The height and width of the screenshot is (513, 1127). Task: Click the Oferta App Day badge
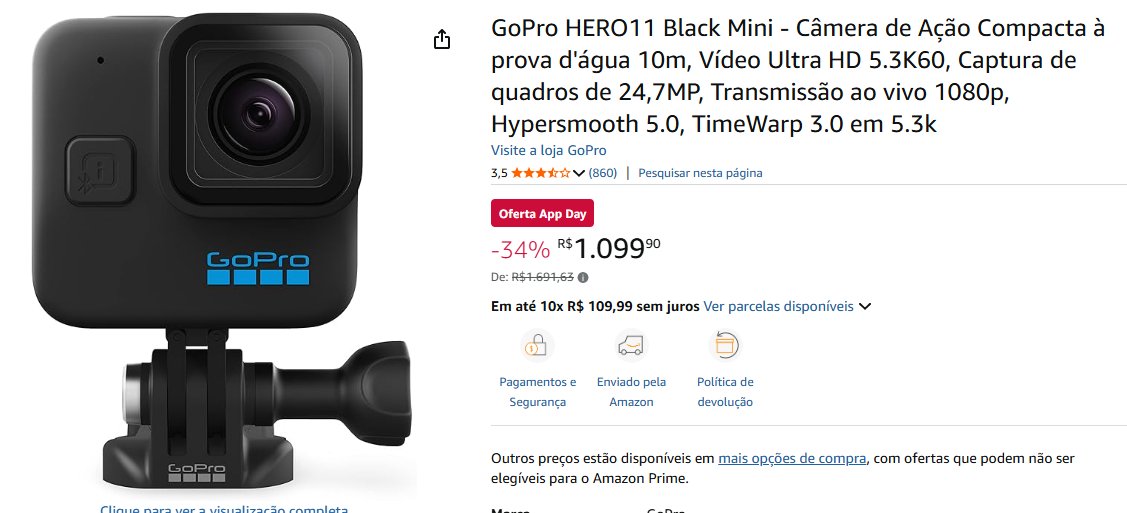pyautogui.click(x=543, y=213)
